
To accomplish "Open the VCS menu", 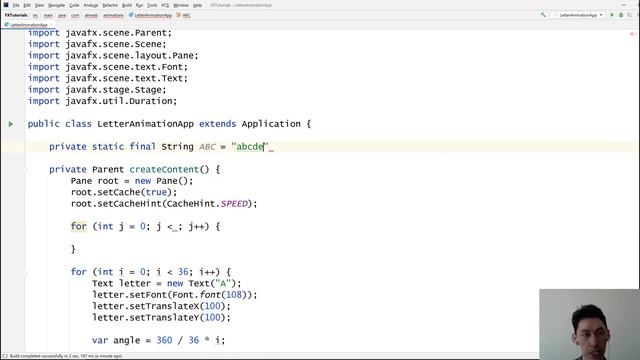I will [x=165, y=5].
